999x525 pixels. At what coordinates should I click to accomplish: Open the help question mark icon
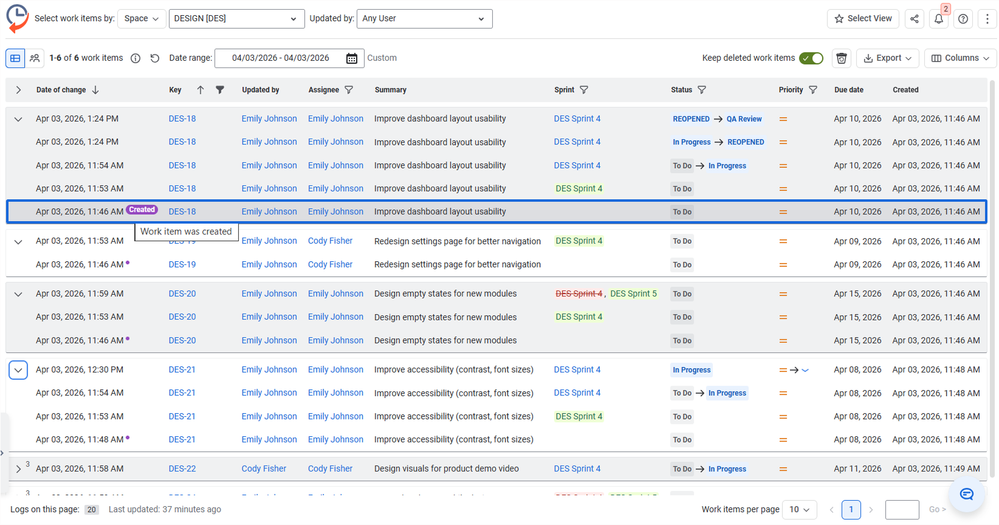pyautogui.click(x=963, y=19)
